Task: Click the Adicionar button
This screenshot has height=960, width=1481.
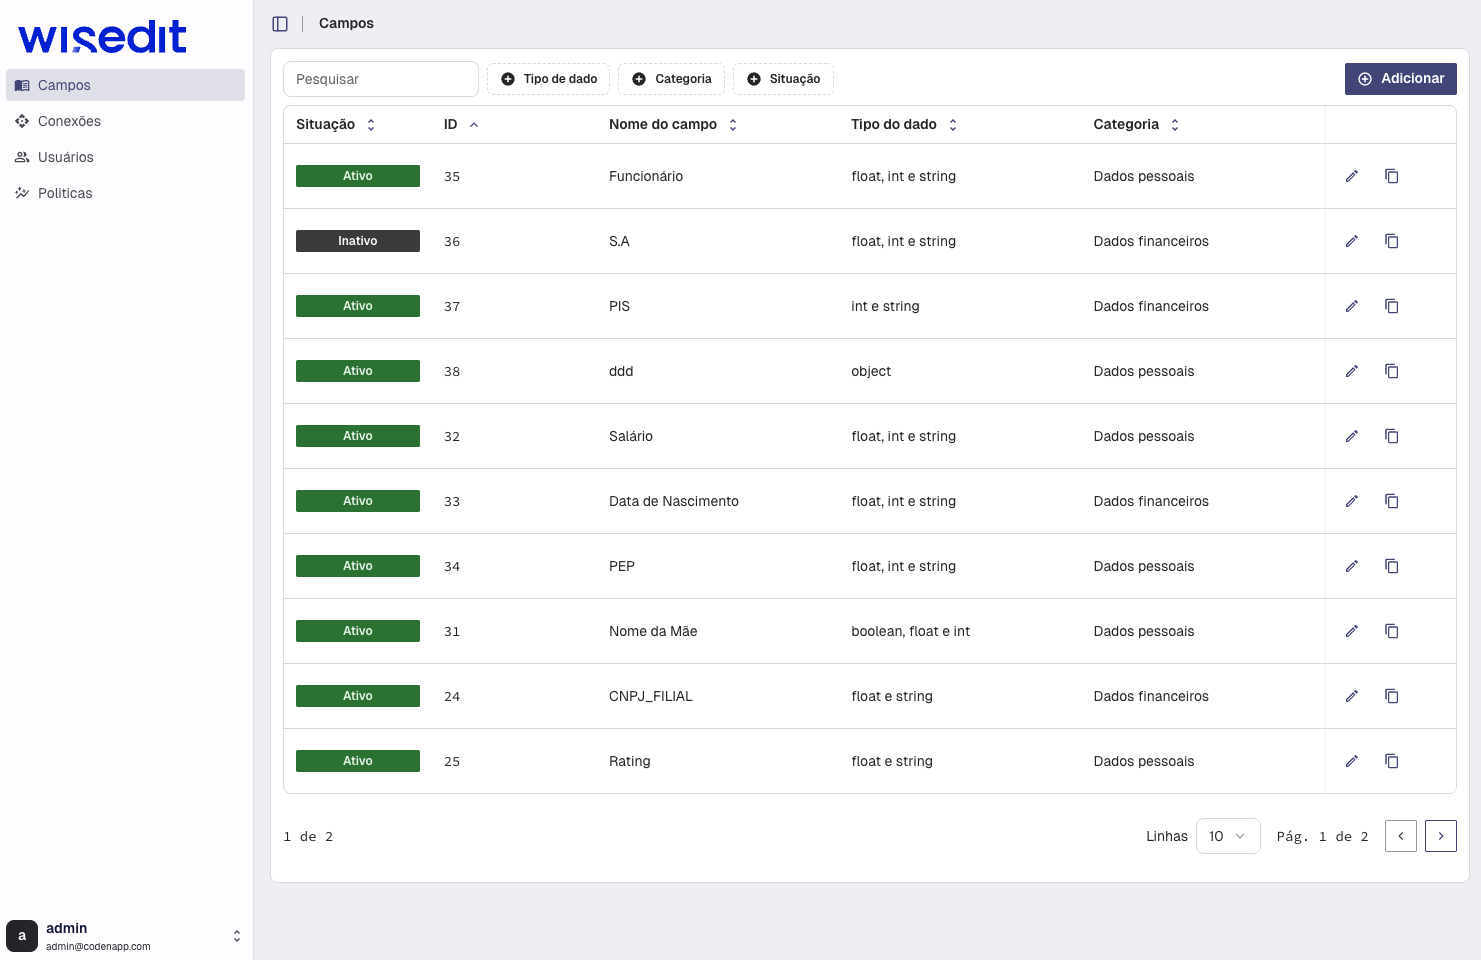Action: pyautogui.click(x=1400, y=79)
